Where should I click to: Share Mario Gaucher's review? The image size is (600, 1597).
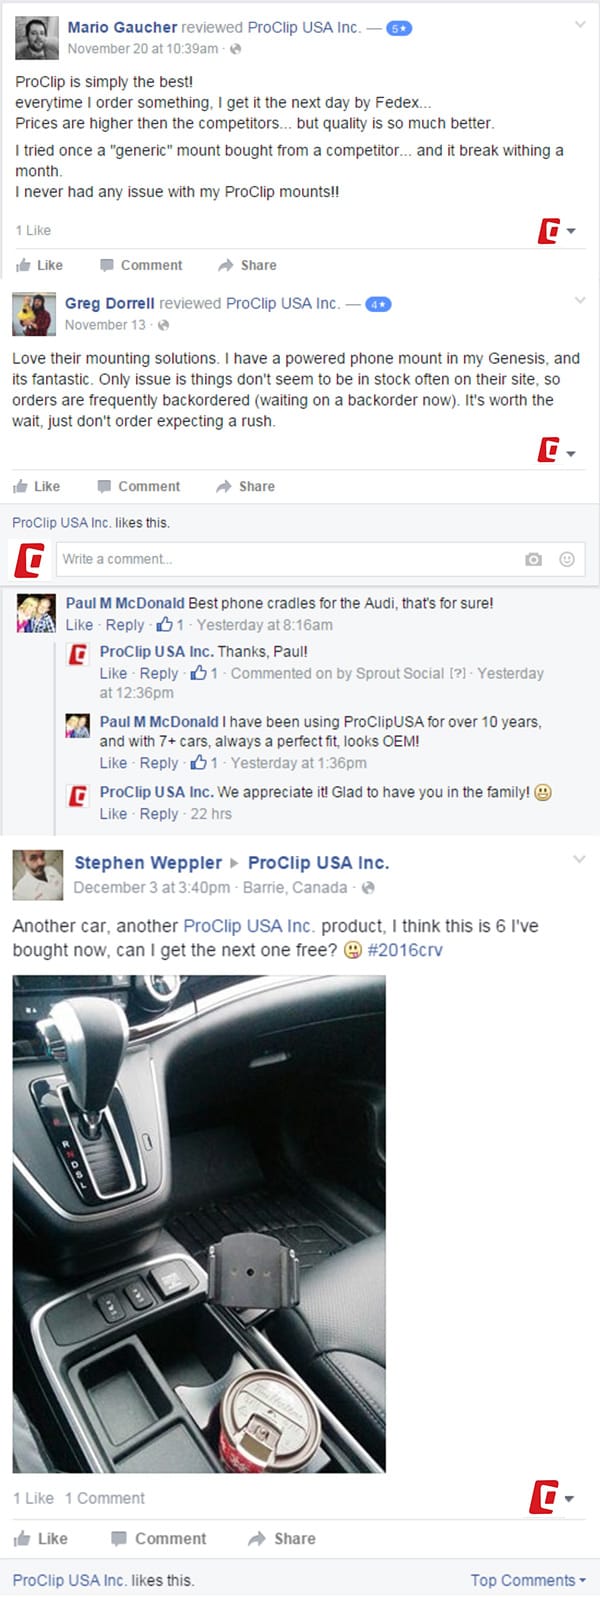pyautogui.click(x=247, y=265)
